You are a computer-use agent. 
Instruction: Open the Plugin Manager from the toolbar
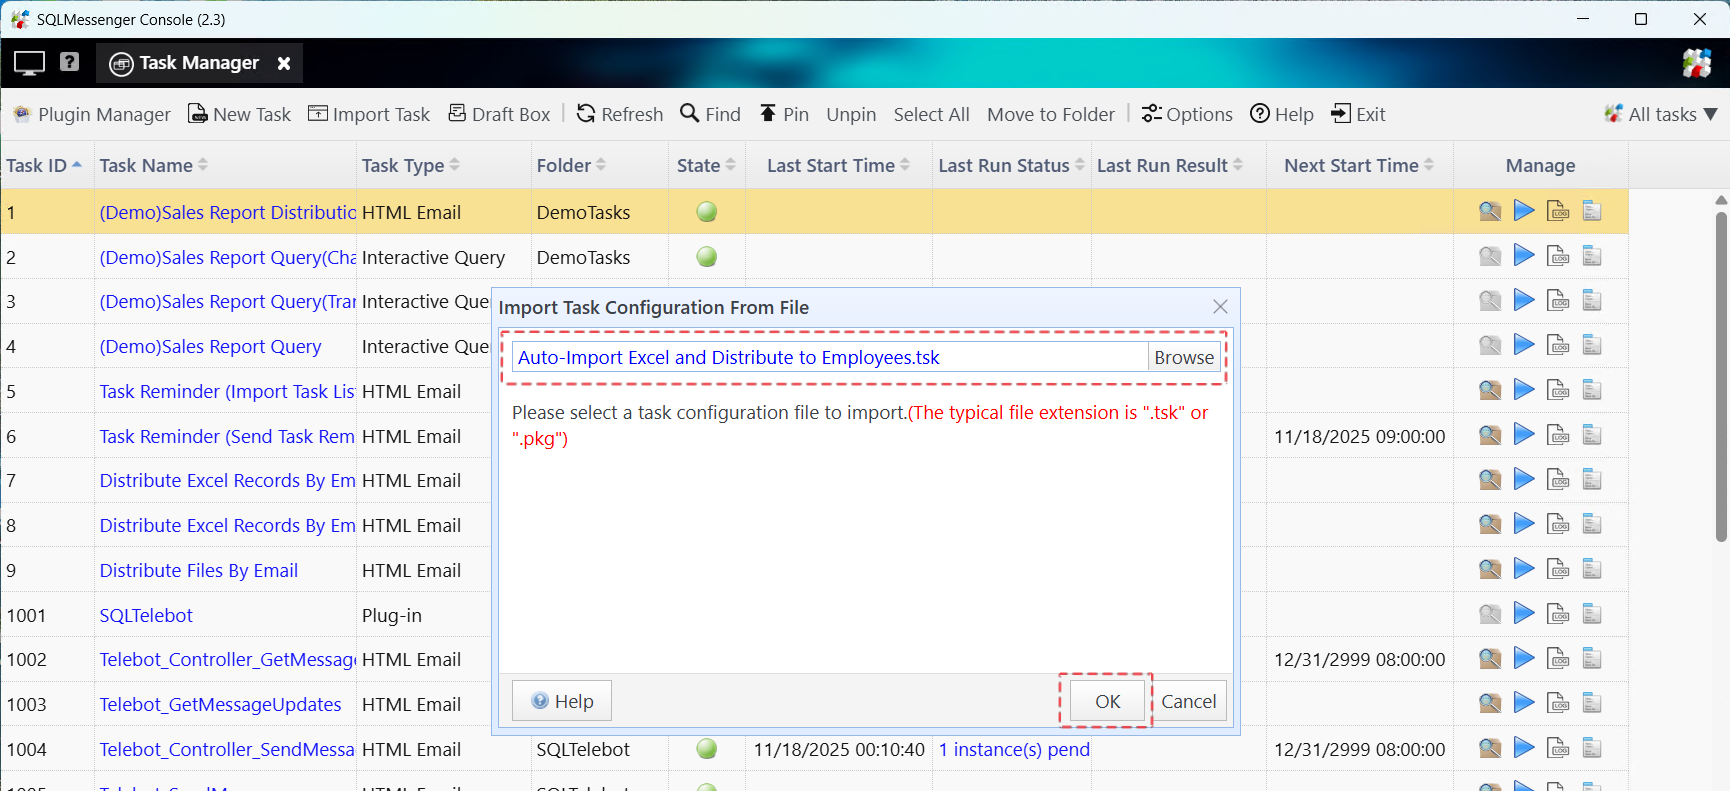pos(92,114)
